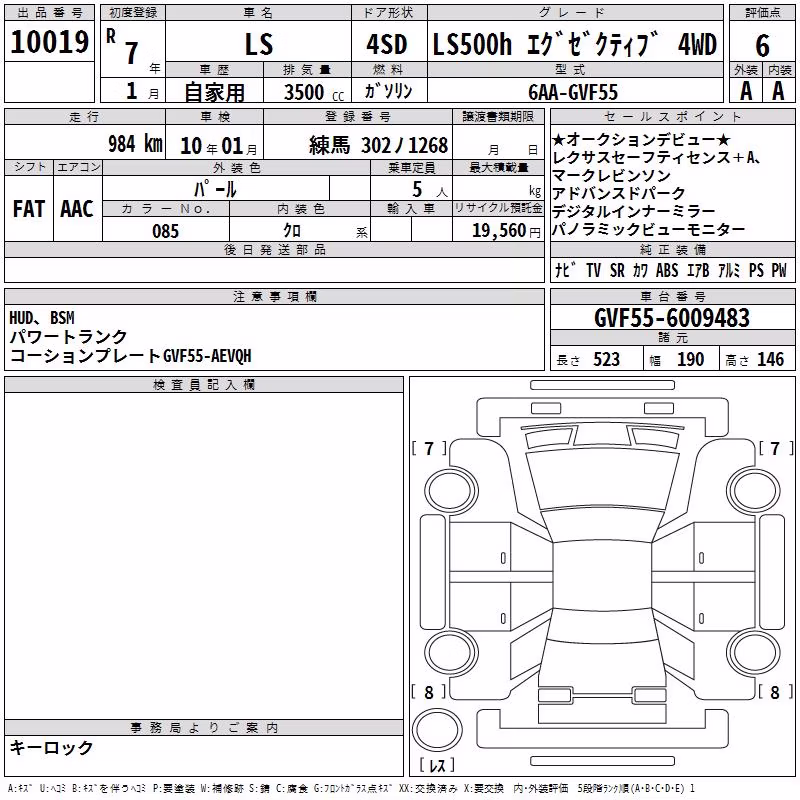
Task: Click interior color クロ
Action: 292,231
